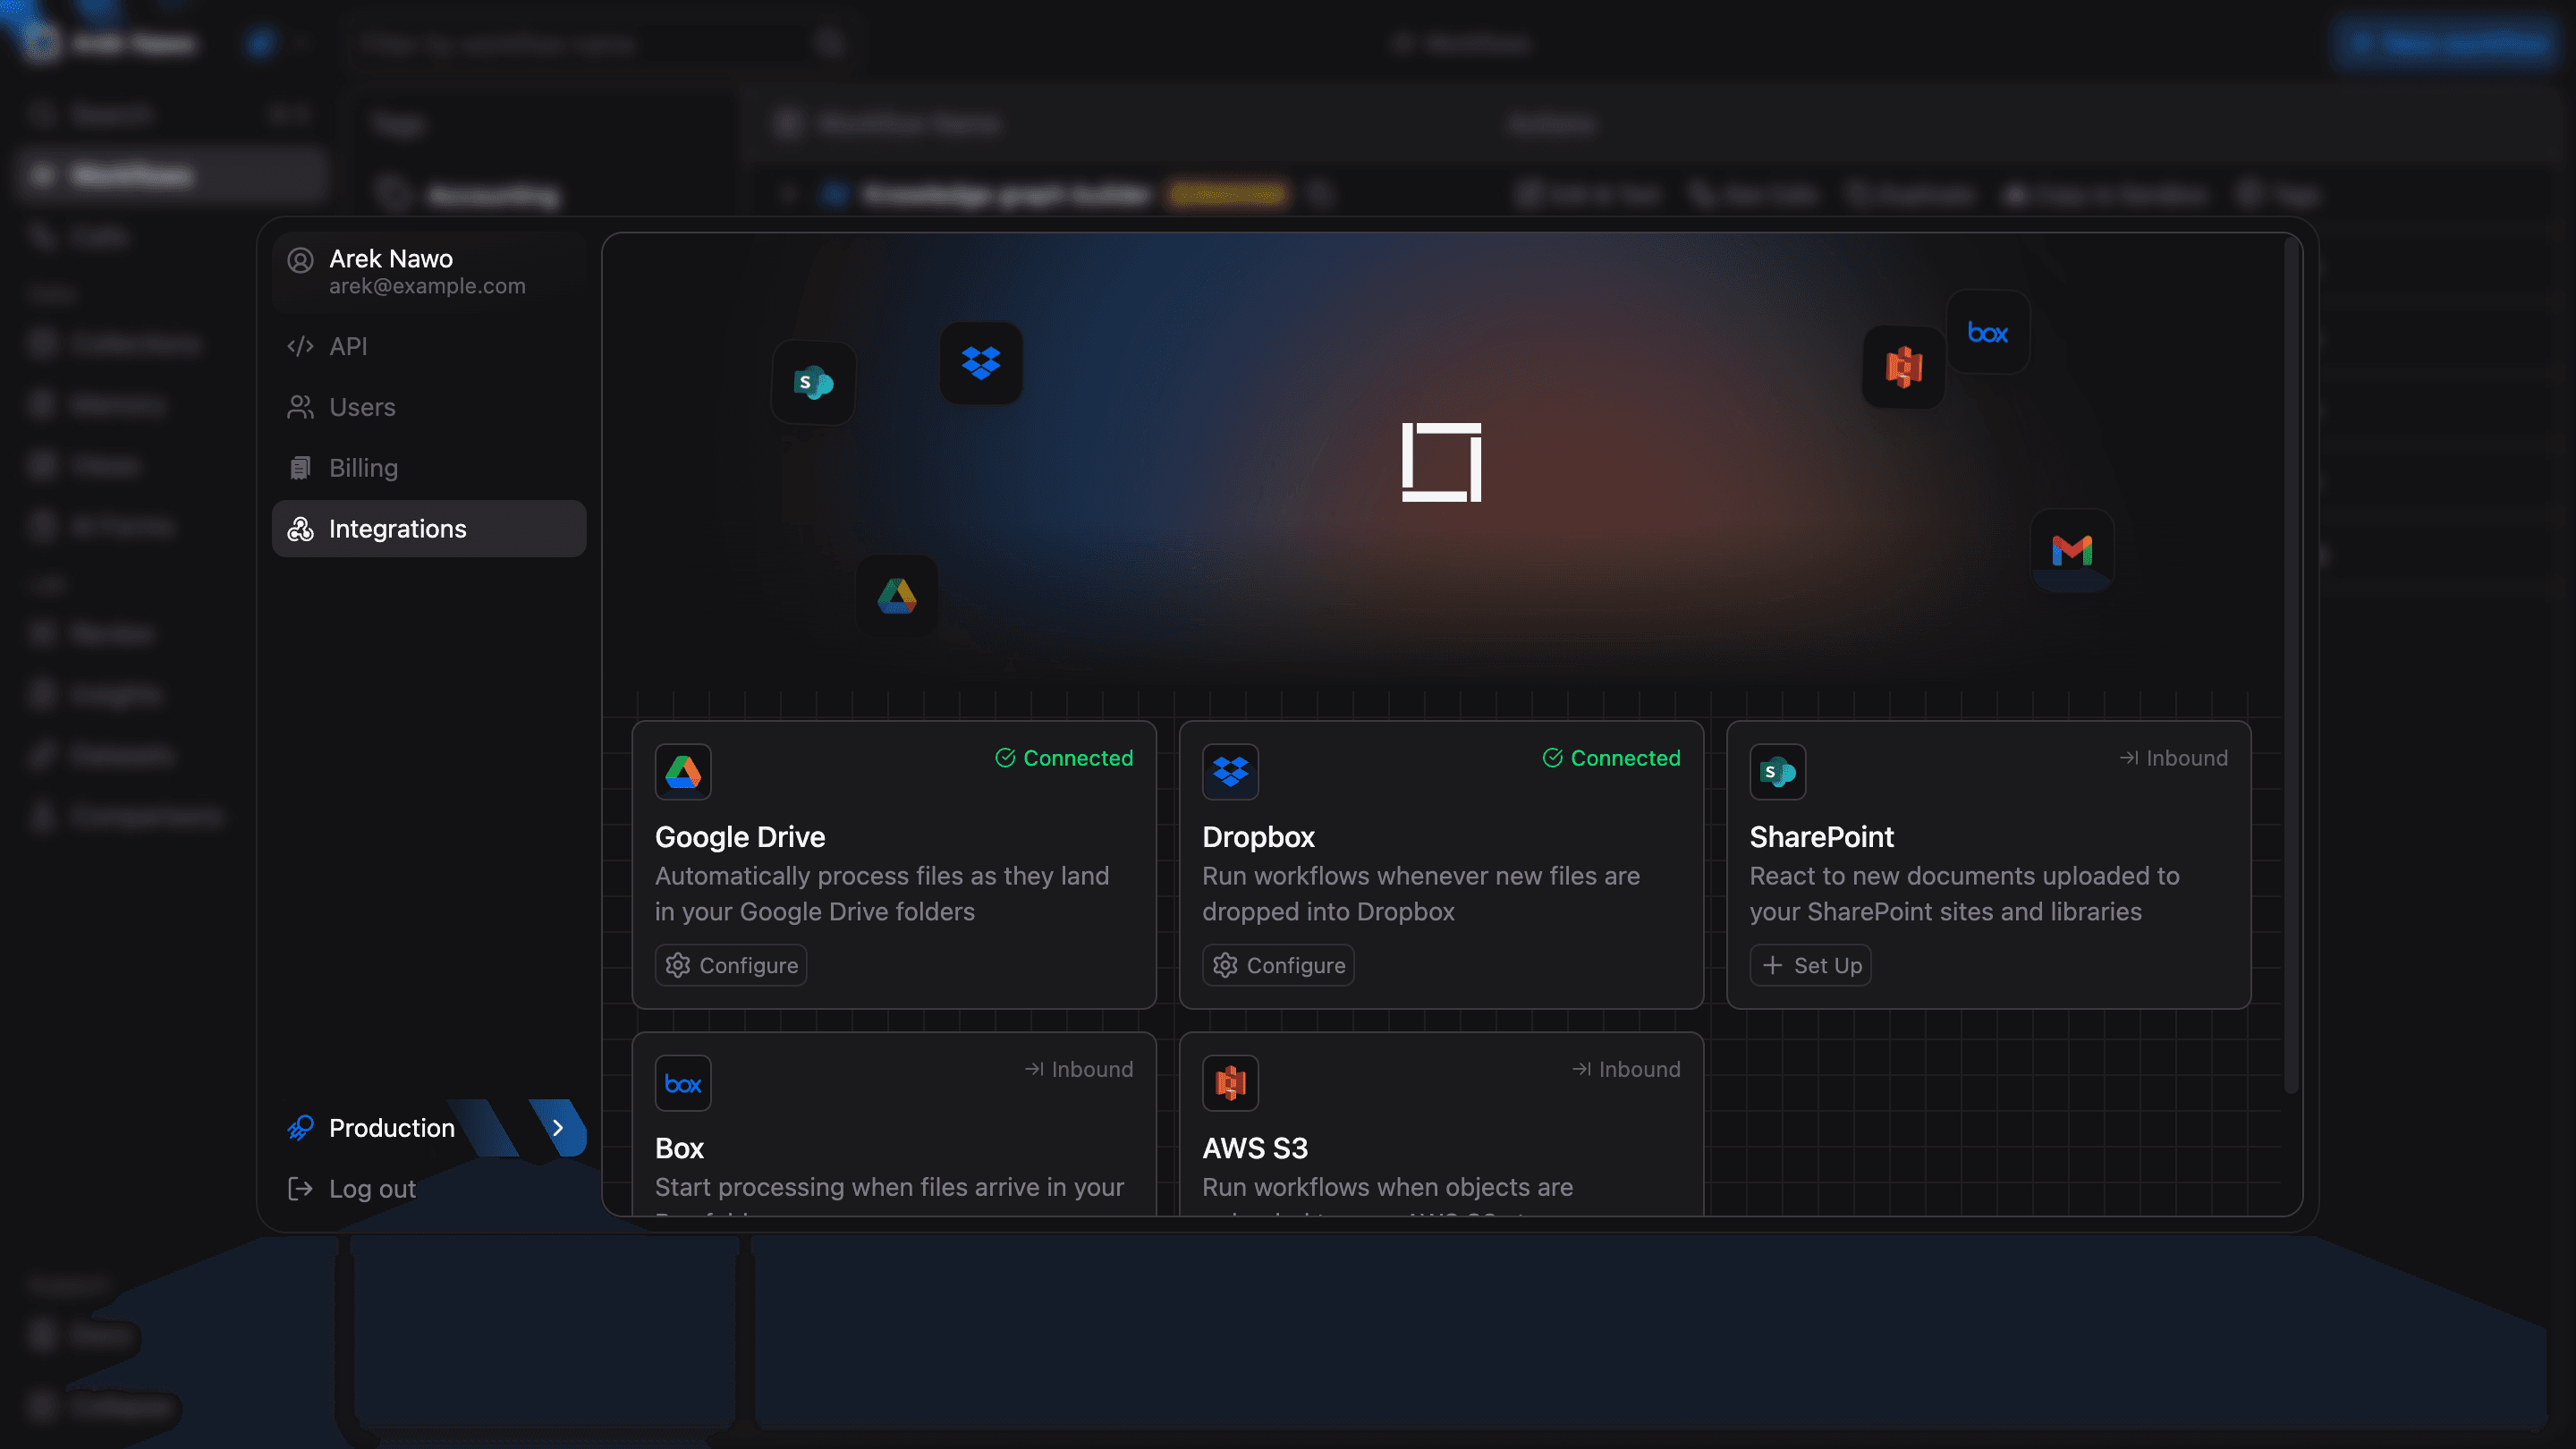Image resolution: width=2576 pixels, height=1449 pixels.
Task: Click the floating Gmail icon in banner
Action: 2072,550
